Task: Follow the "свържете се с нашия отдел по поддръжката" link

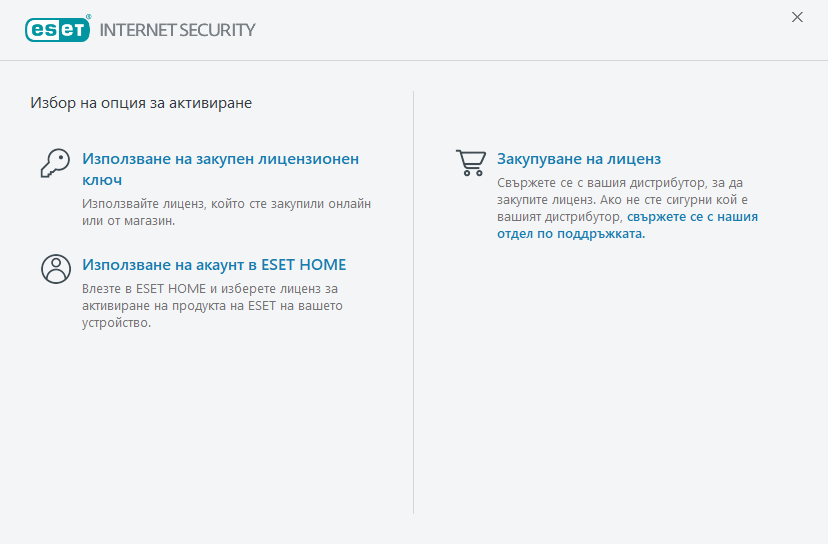Action: 692,215
